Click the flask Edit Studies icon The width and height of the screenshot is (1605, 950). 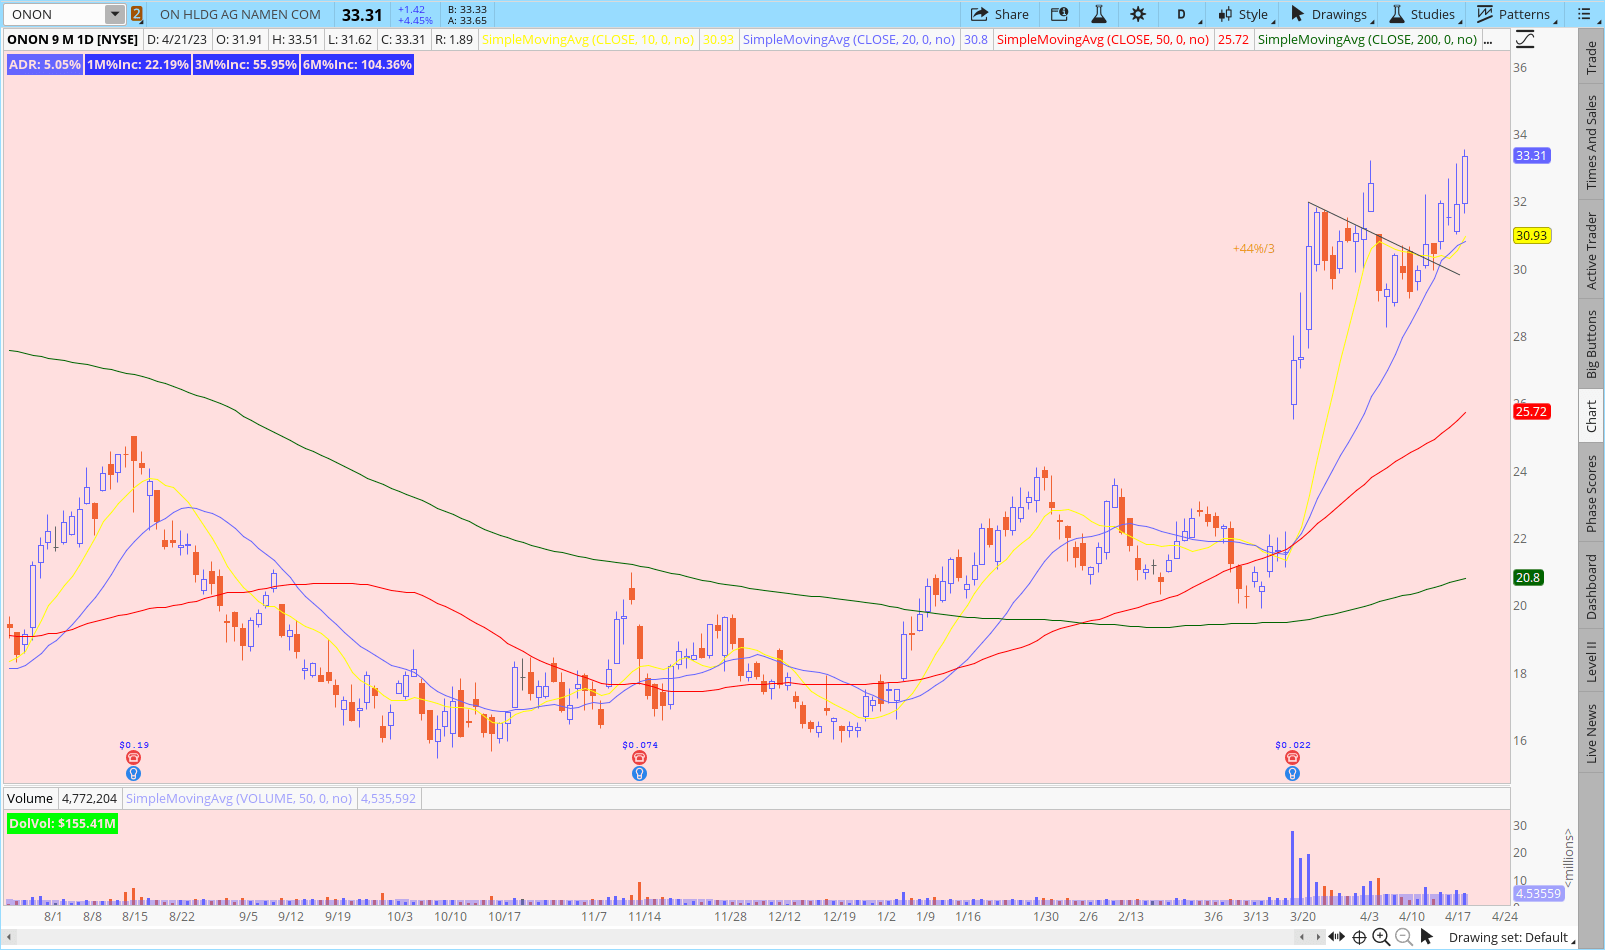[x=1098, y=14]
